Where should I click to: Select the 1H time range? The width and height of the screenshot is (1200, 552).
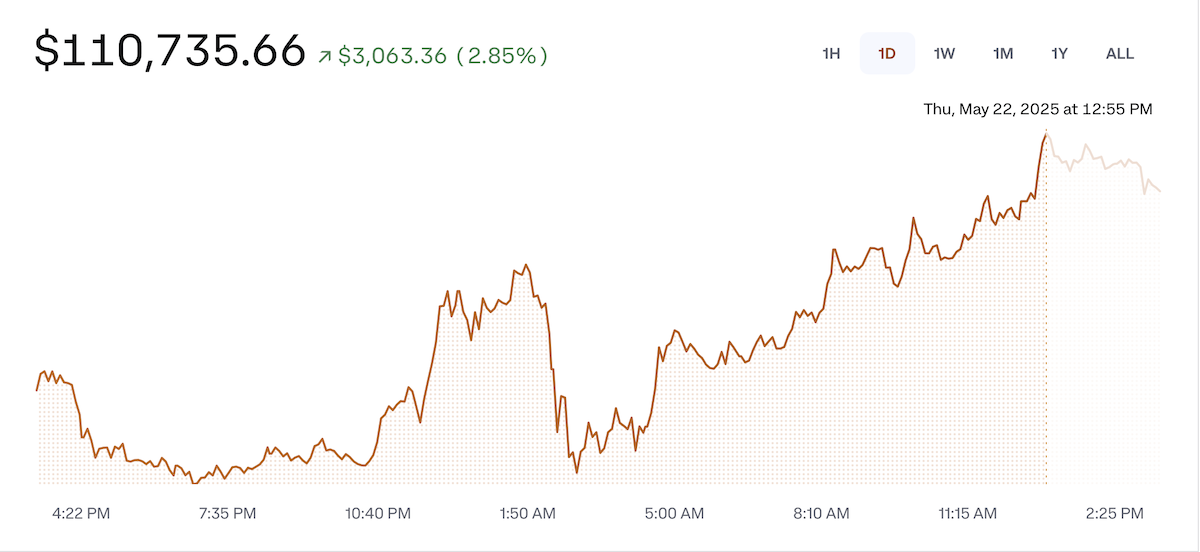831,54
